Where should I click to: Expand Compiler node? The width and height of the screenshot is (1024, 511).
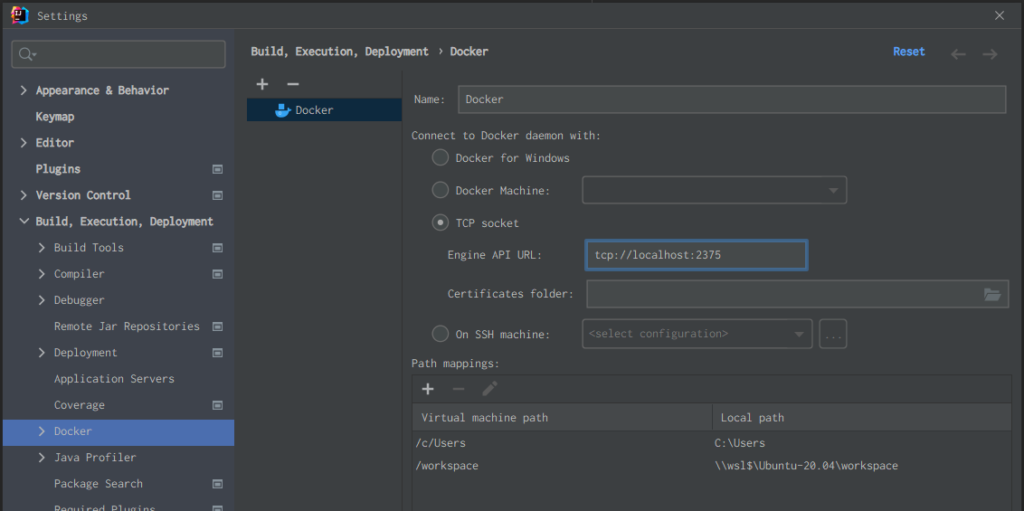[42, 274]
